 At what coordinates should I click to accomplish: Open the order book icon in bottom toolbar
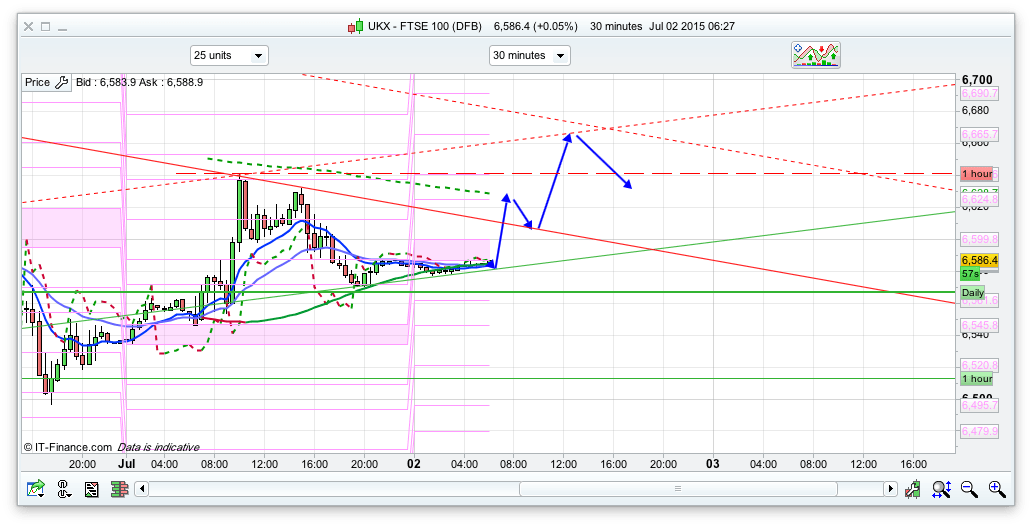118,489
